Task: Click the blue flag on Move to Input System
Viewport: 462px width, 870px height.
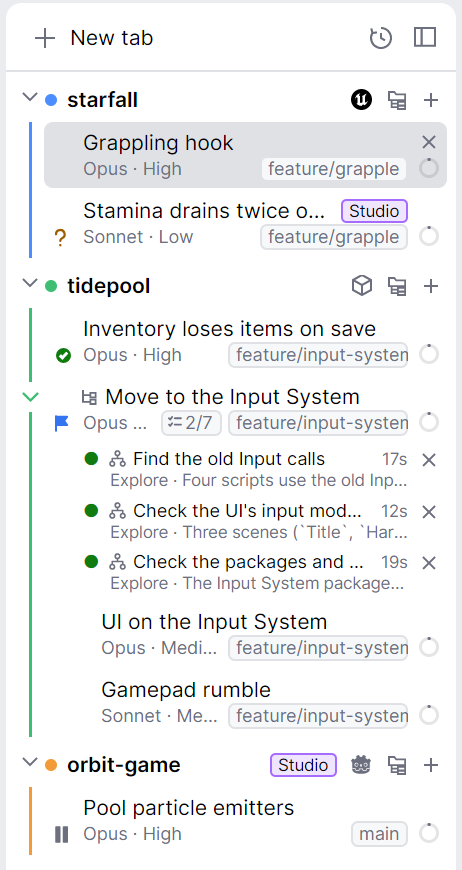Action: 62,424
